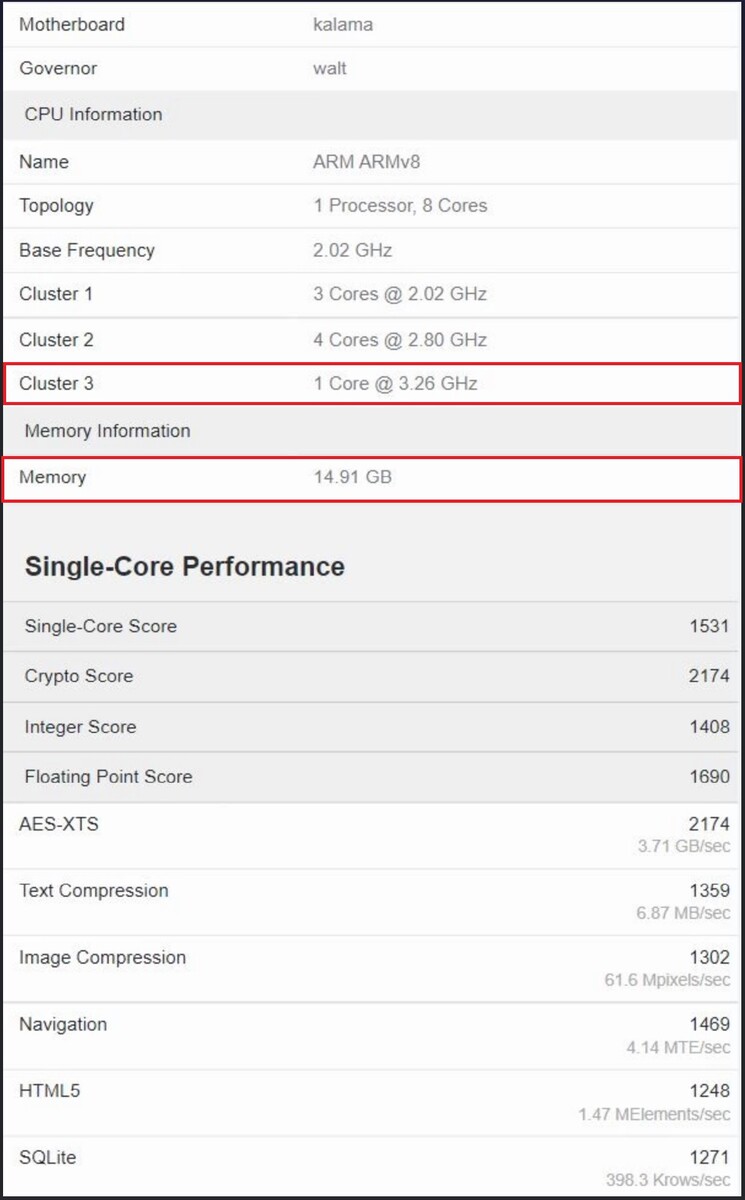
Task: Click the ARM ARMv8 name value
Action: click(x=364, y=162)
